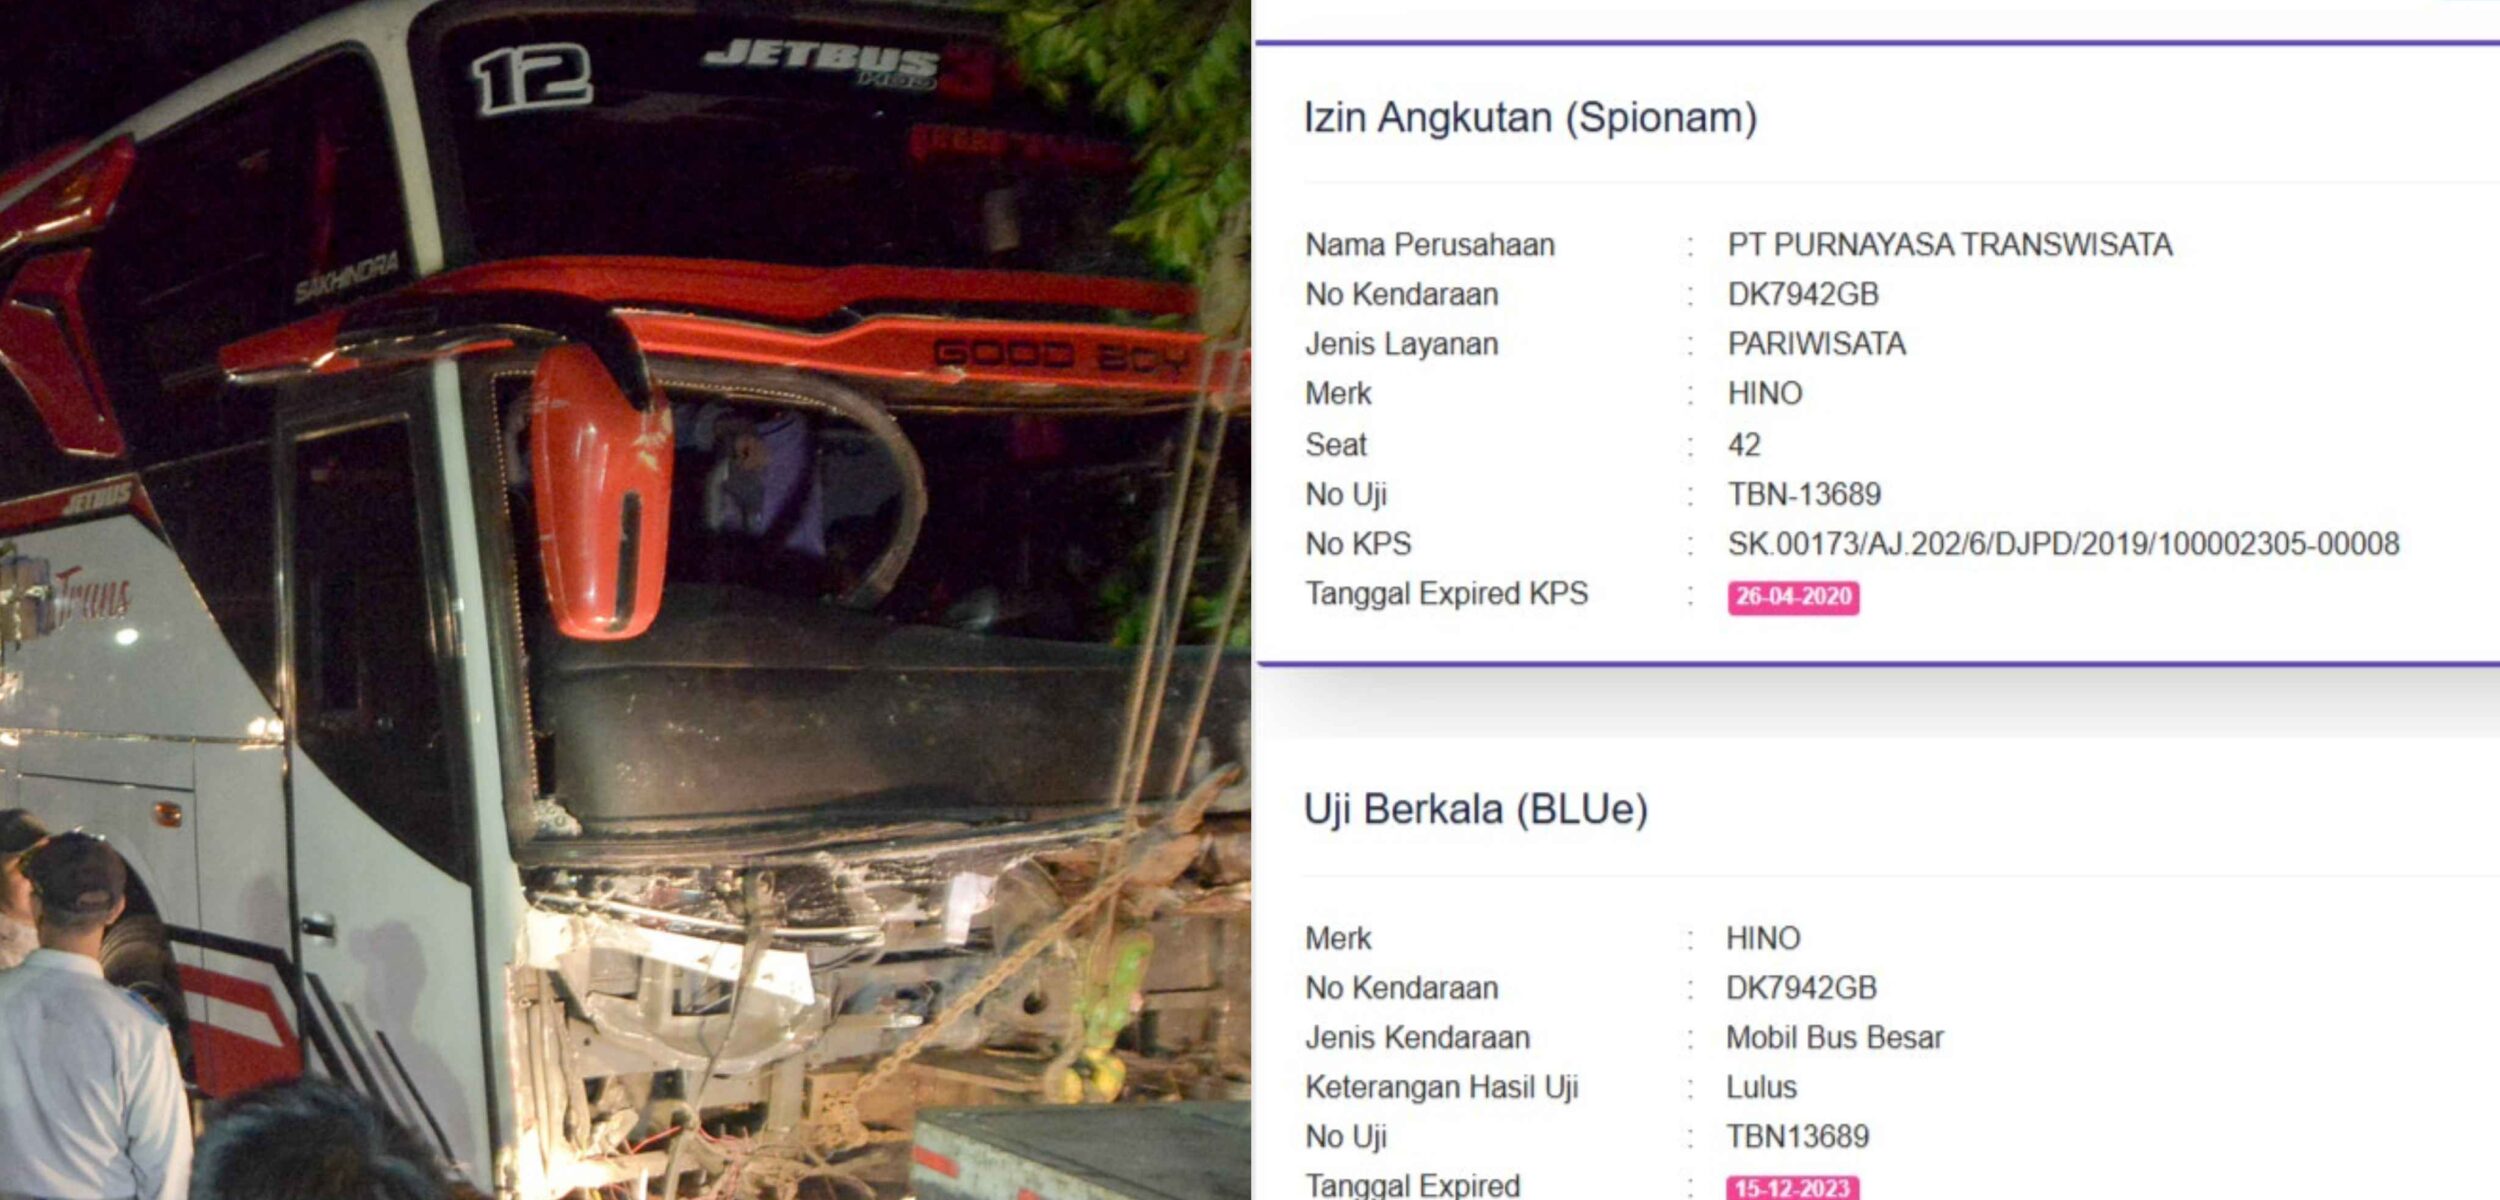Click company name PT PURNAYASA TRANSWISATA
The image size is (2500, 1200).
(x=1949, y=245)
